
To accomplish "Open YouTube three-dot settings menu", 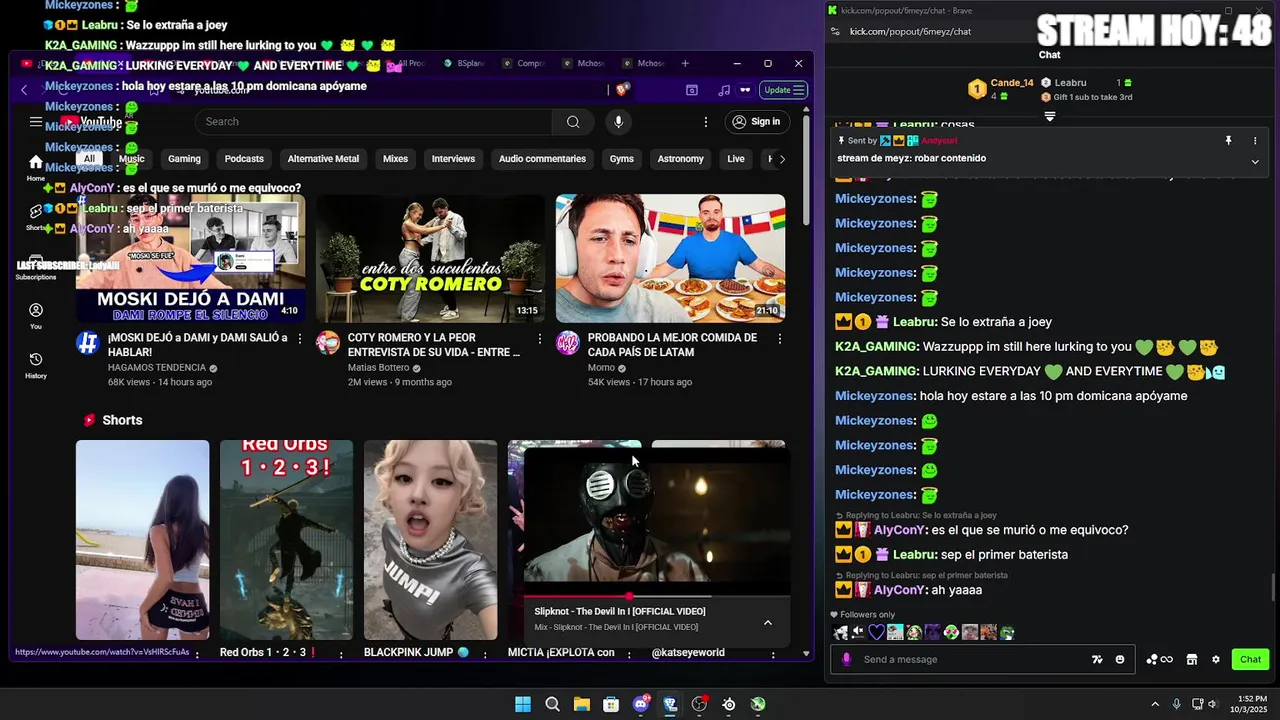I will coord(706,122).
